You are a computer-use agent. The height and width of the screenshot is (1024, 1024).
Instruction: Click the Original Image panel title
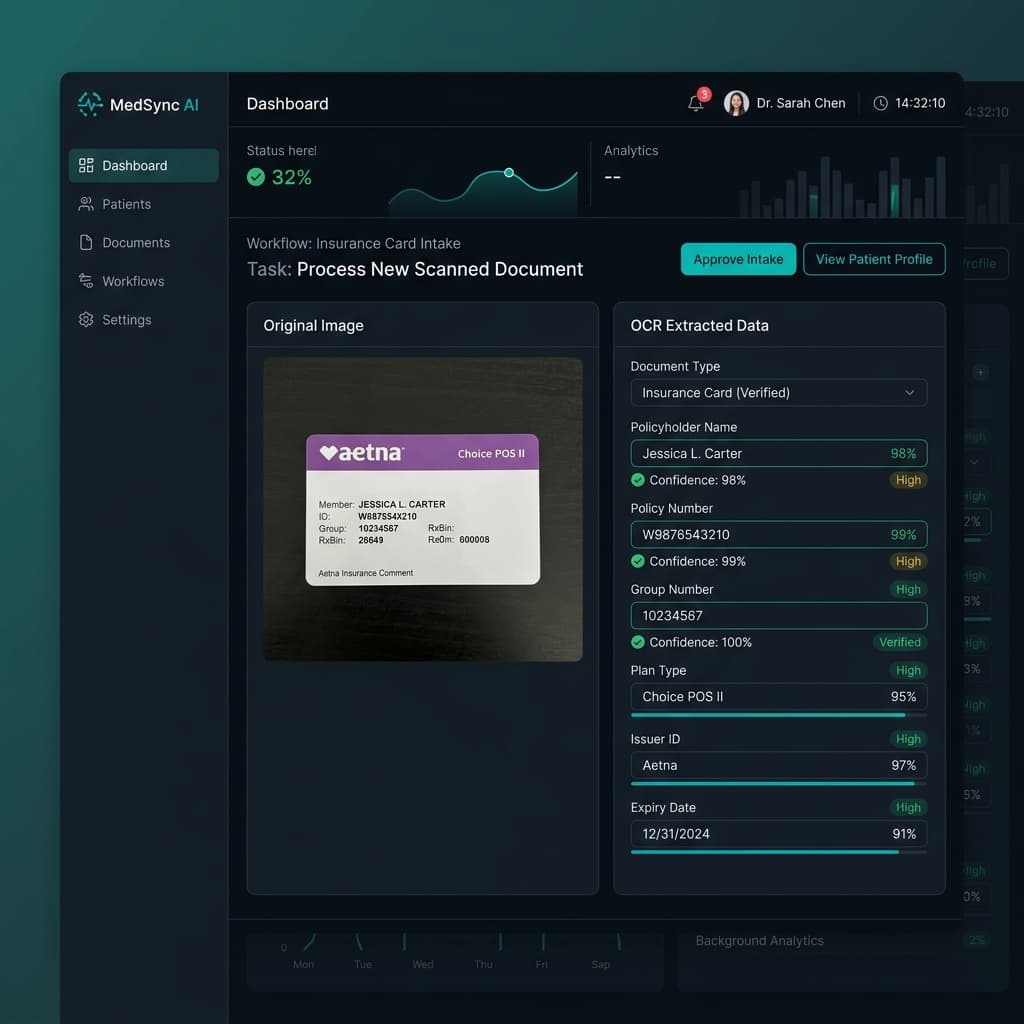click(x=313, y=325)
